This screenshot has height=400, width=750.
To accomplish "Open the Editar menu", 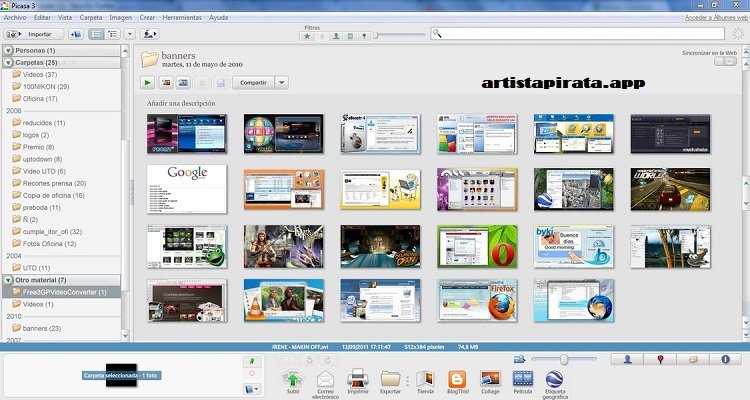I will tap(42, 17).
